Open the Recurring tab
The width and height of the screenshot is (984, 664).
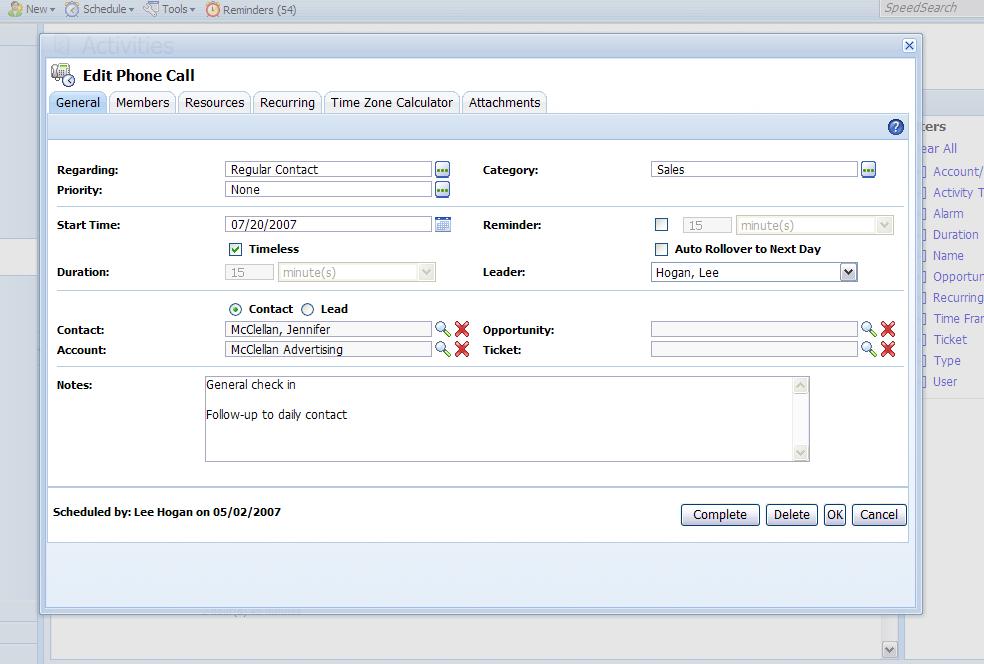(x=287, y=101)
